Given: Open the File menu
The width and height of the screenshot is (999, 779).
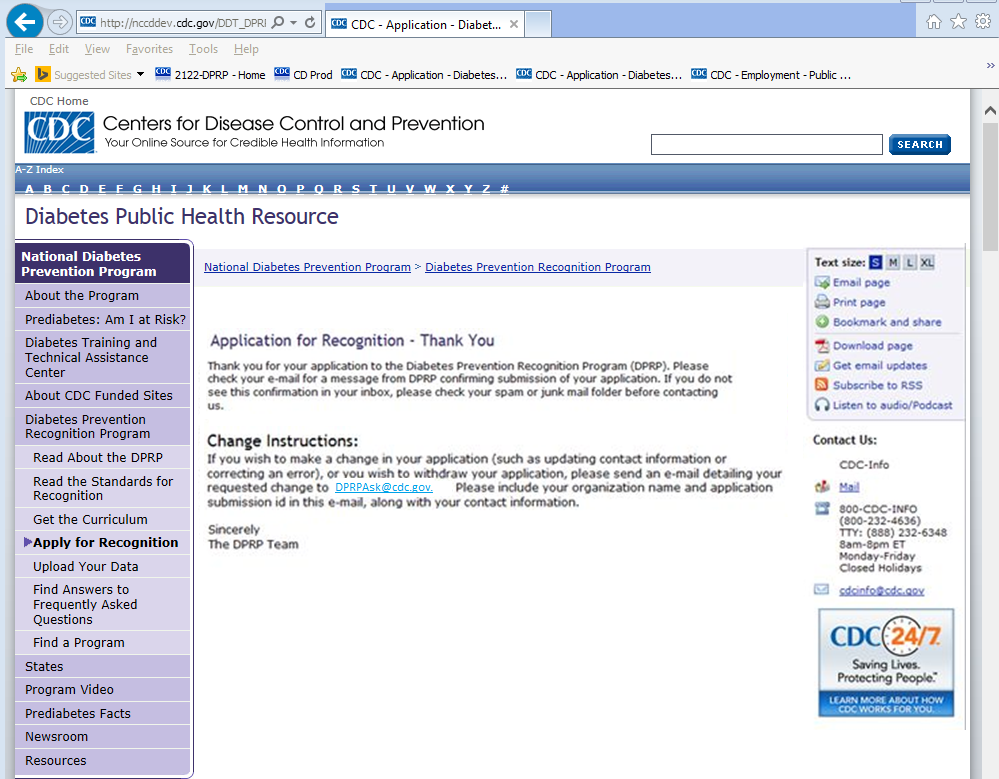Looking at the screenshot, I should pos(24,49).
